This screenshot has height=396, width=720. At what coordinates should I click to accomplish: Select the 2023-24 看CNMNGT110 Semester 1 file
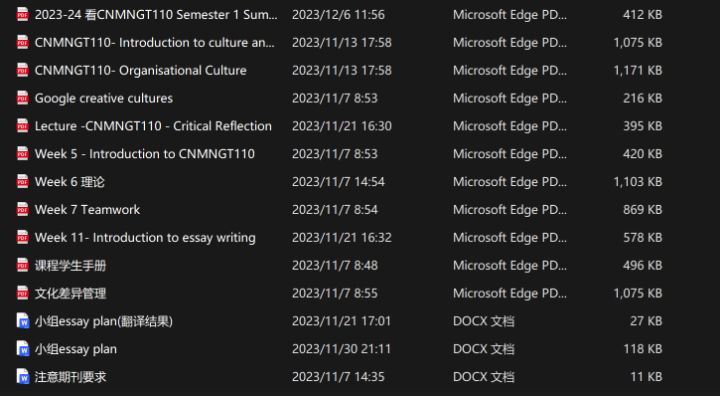(156, 15)
